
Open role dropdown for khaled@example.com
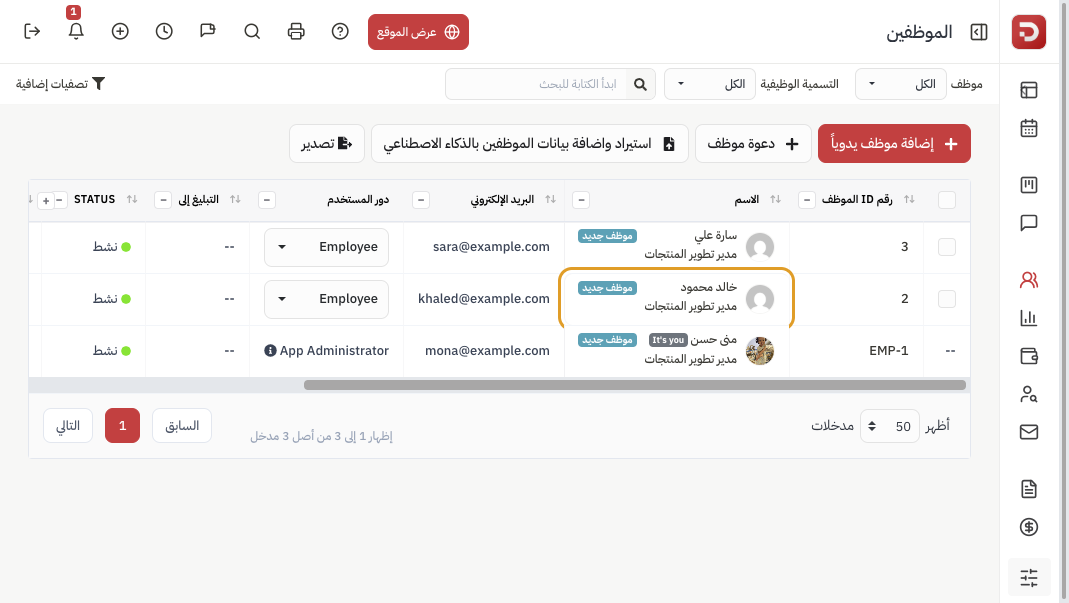tap(327, 299)
